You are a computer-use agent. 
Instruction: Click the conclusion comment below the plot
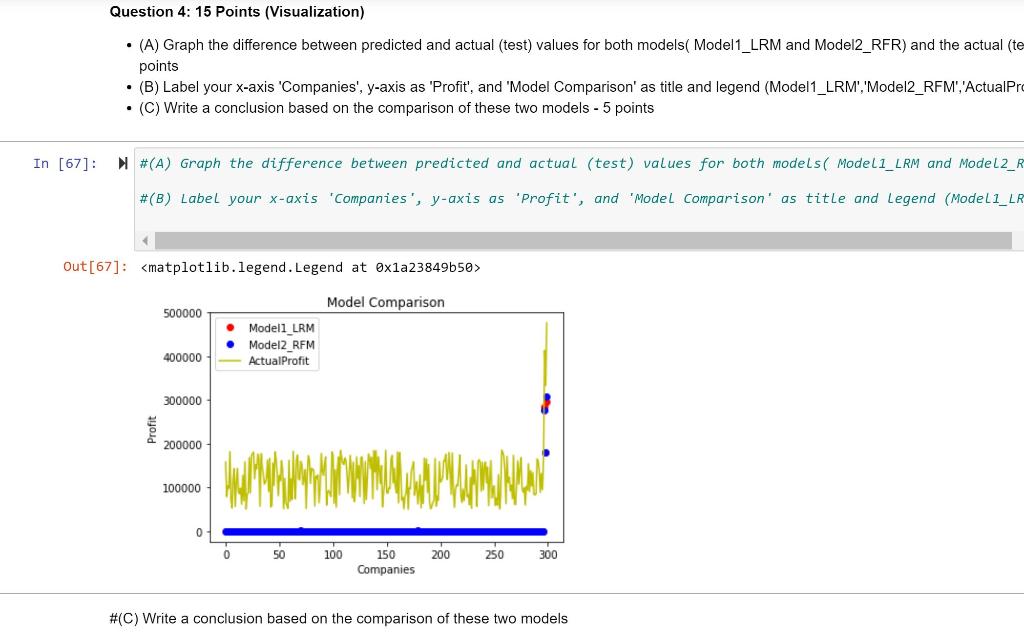point(338,618)
